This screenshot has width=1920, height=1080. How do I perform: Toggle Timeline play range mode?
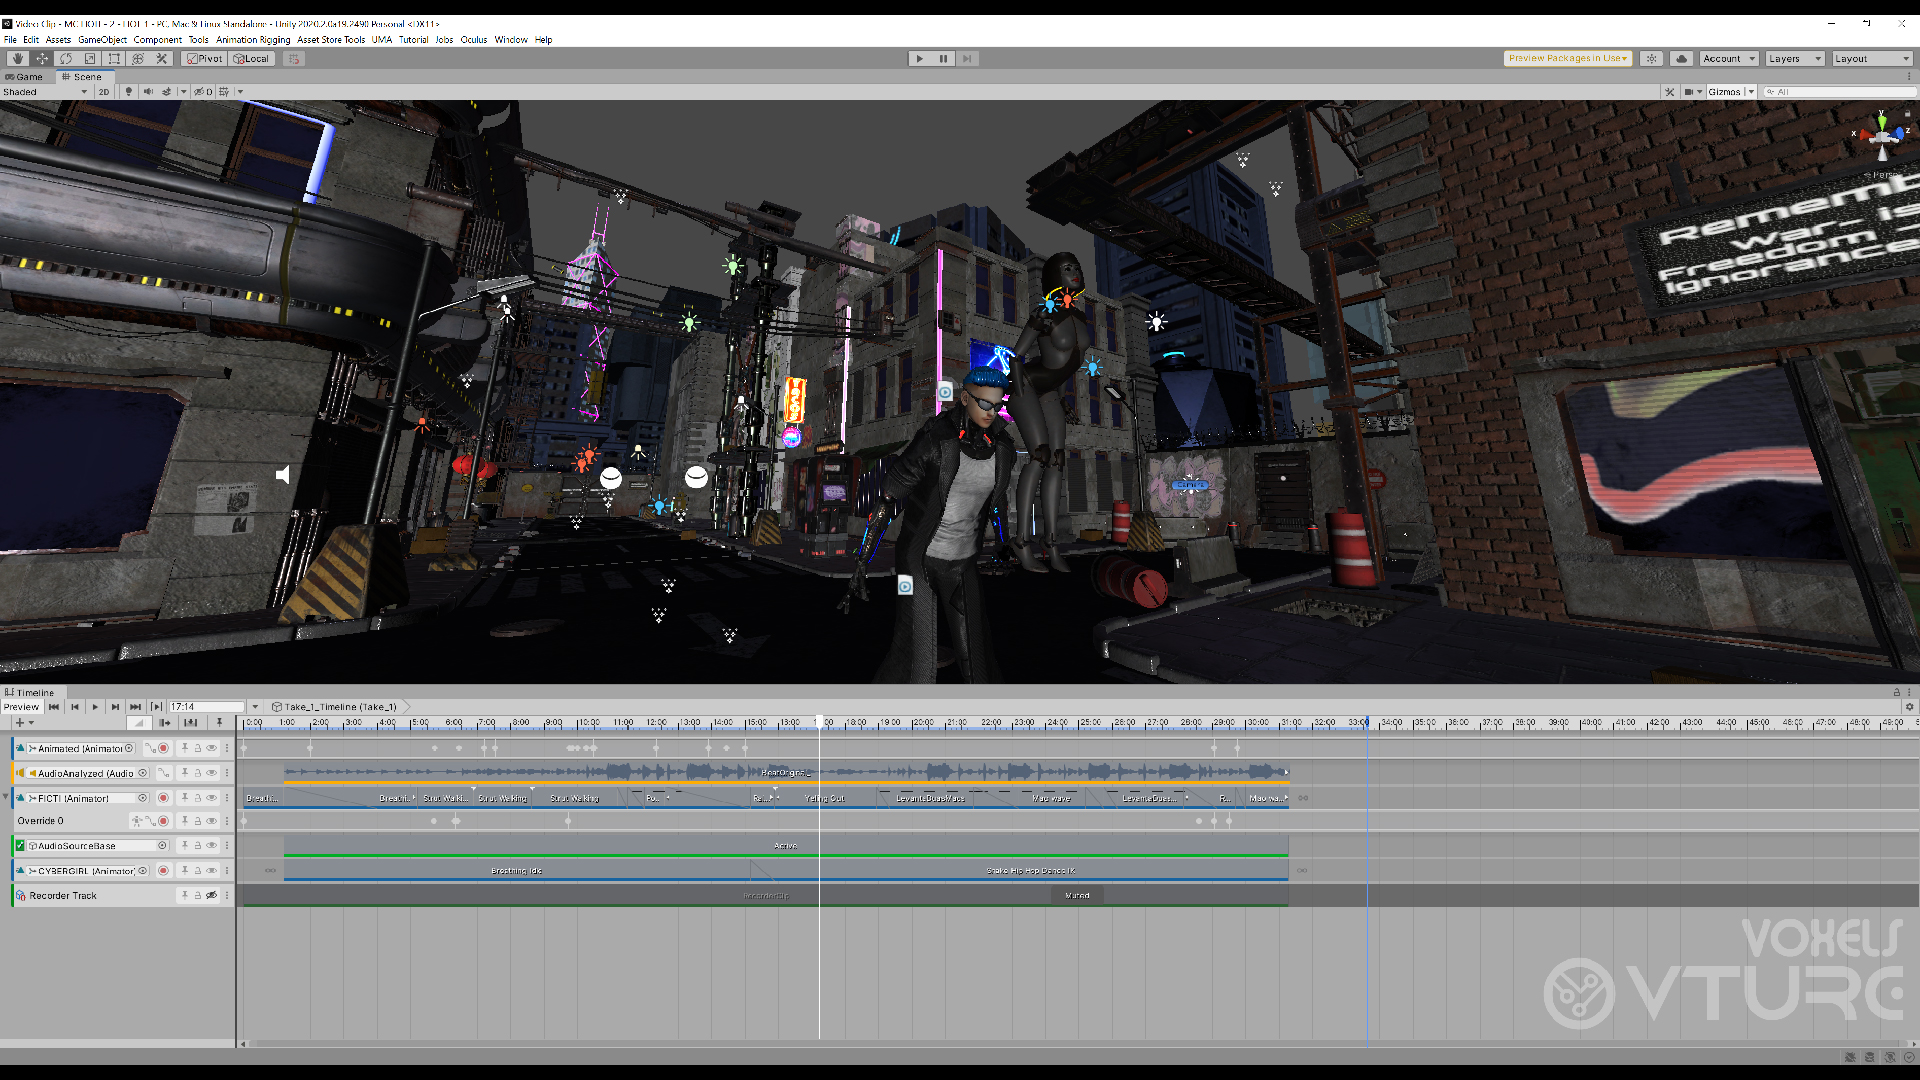click(156, 707)
